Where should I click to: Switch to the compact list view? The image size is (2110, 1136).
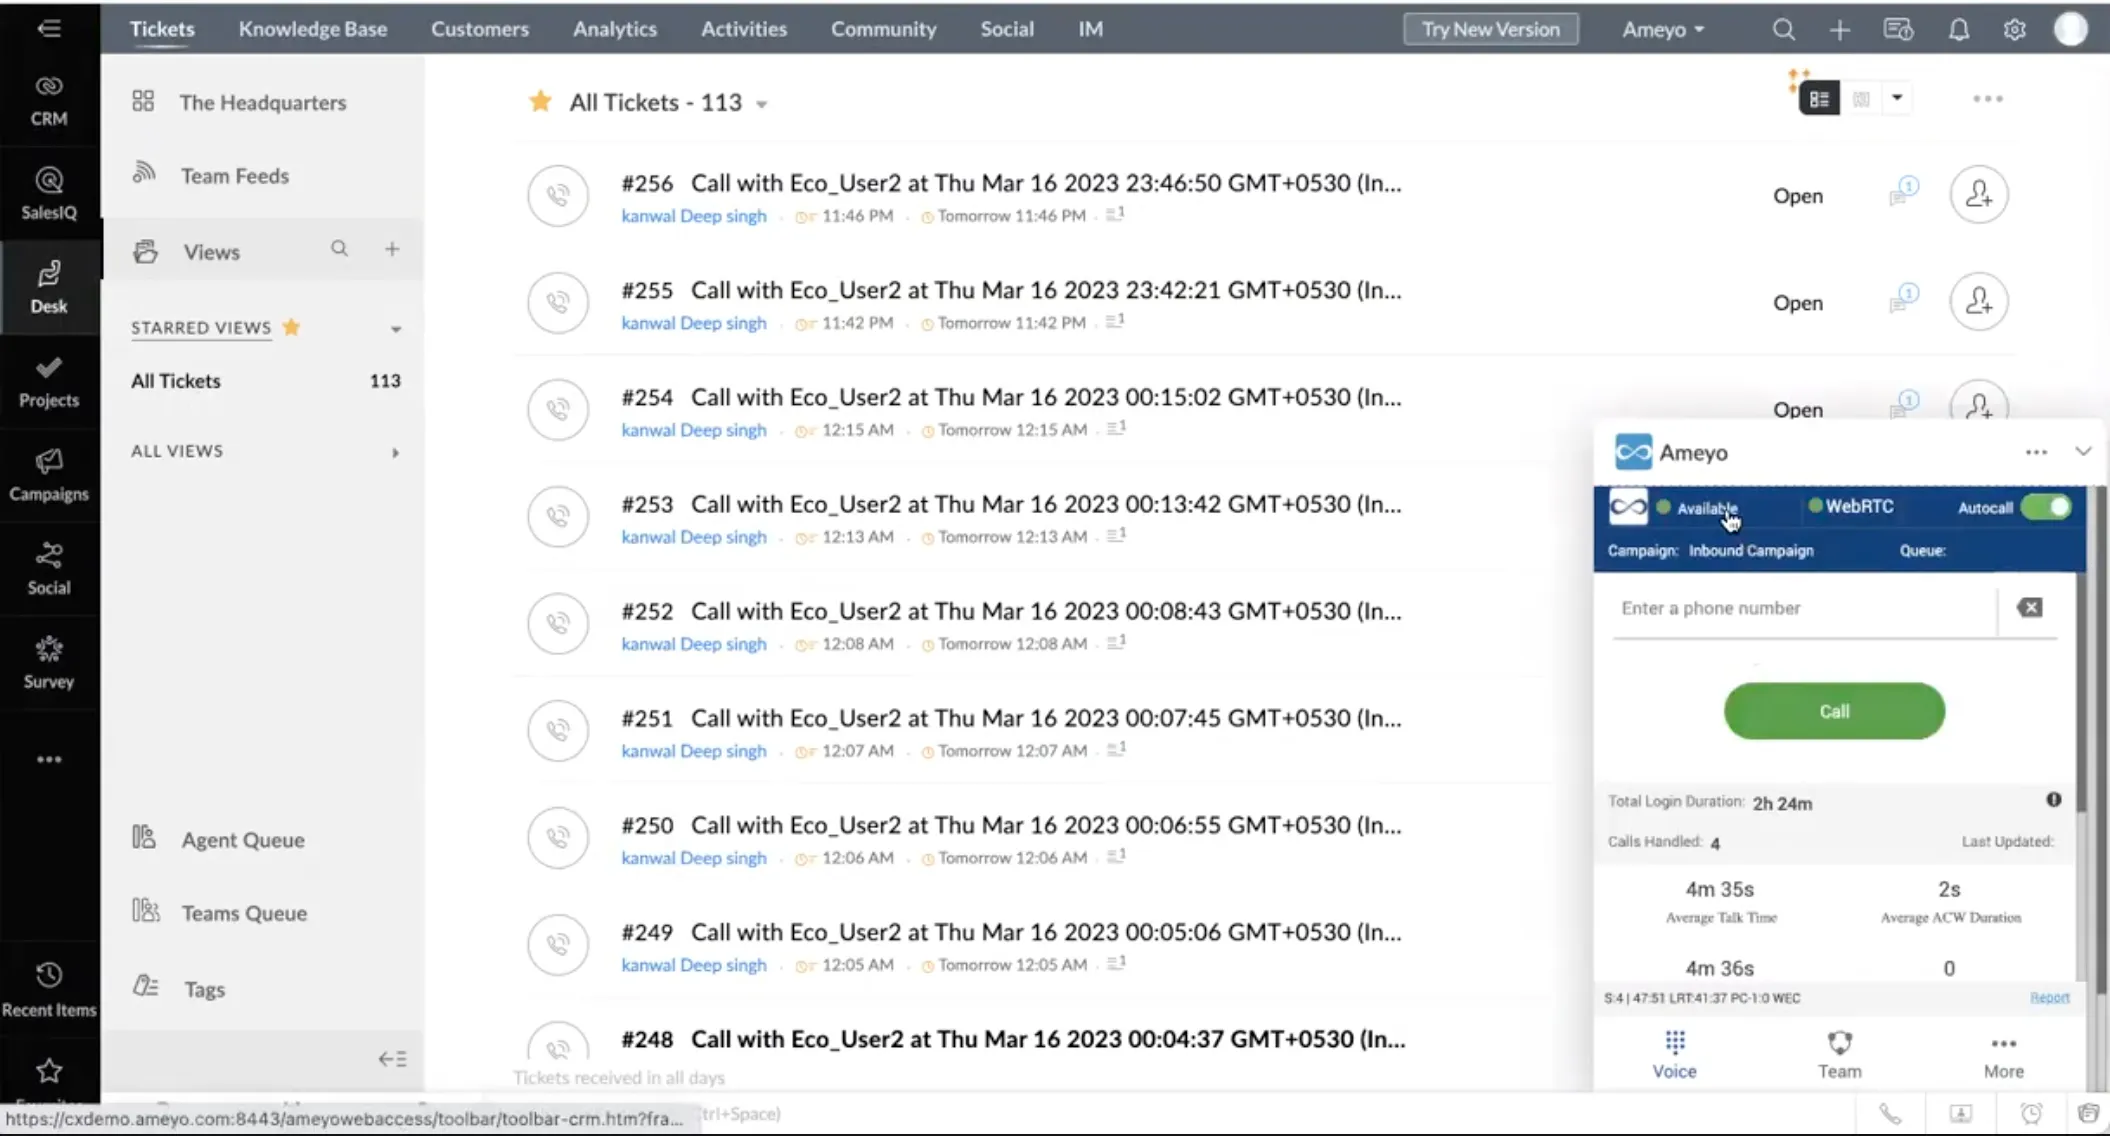pos(1819,98)
